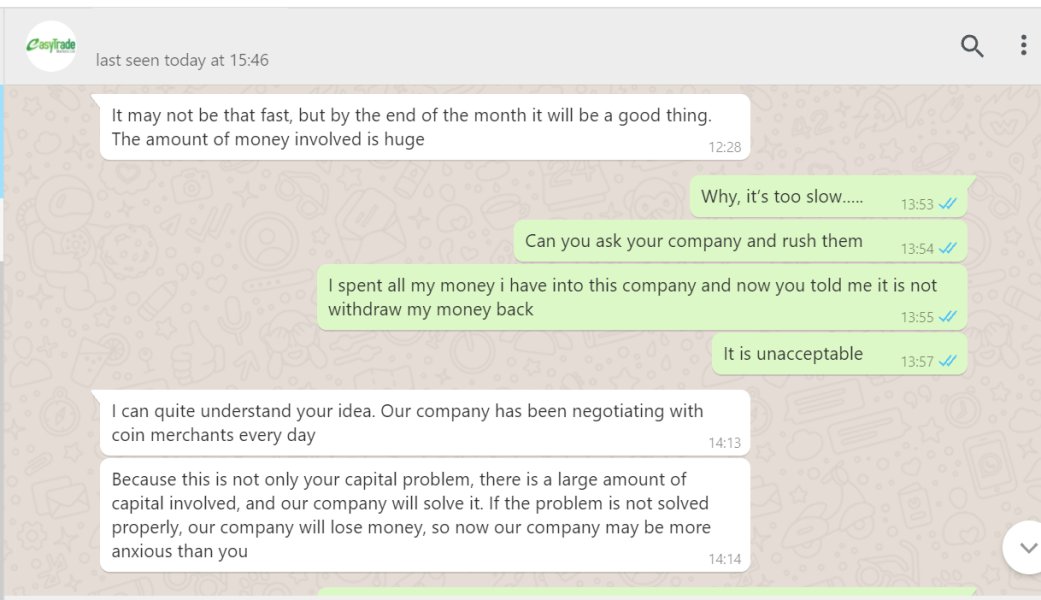Select the 'I can quite understand your idea' message
The image size is (1041, 600).
pos(425,423)
